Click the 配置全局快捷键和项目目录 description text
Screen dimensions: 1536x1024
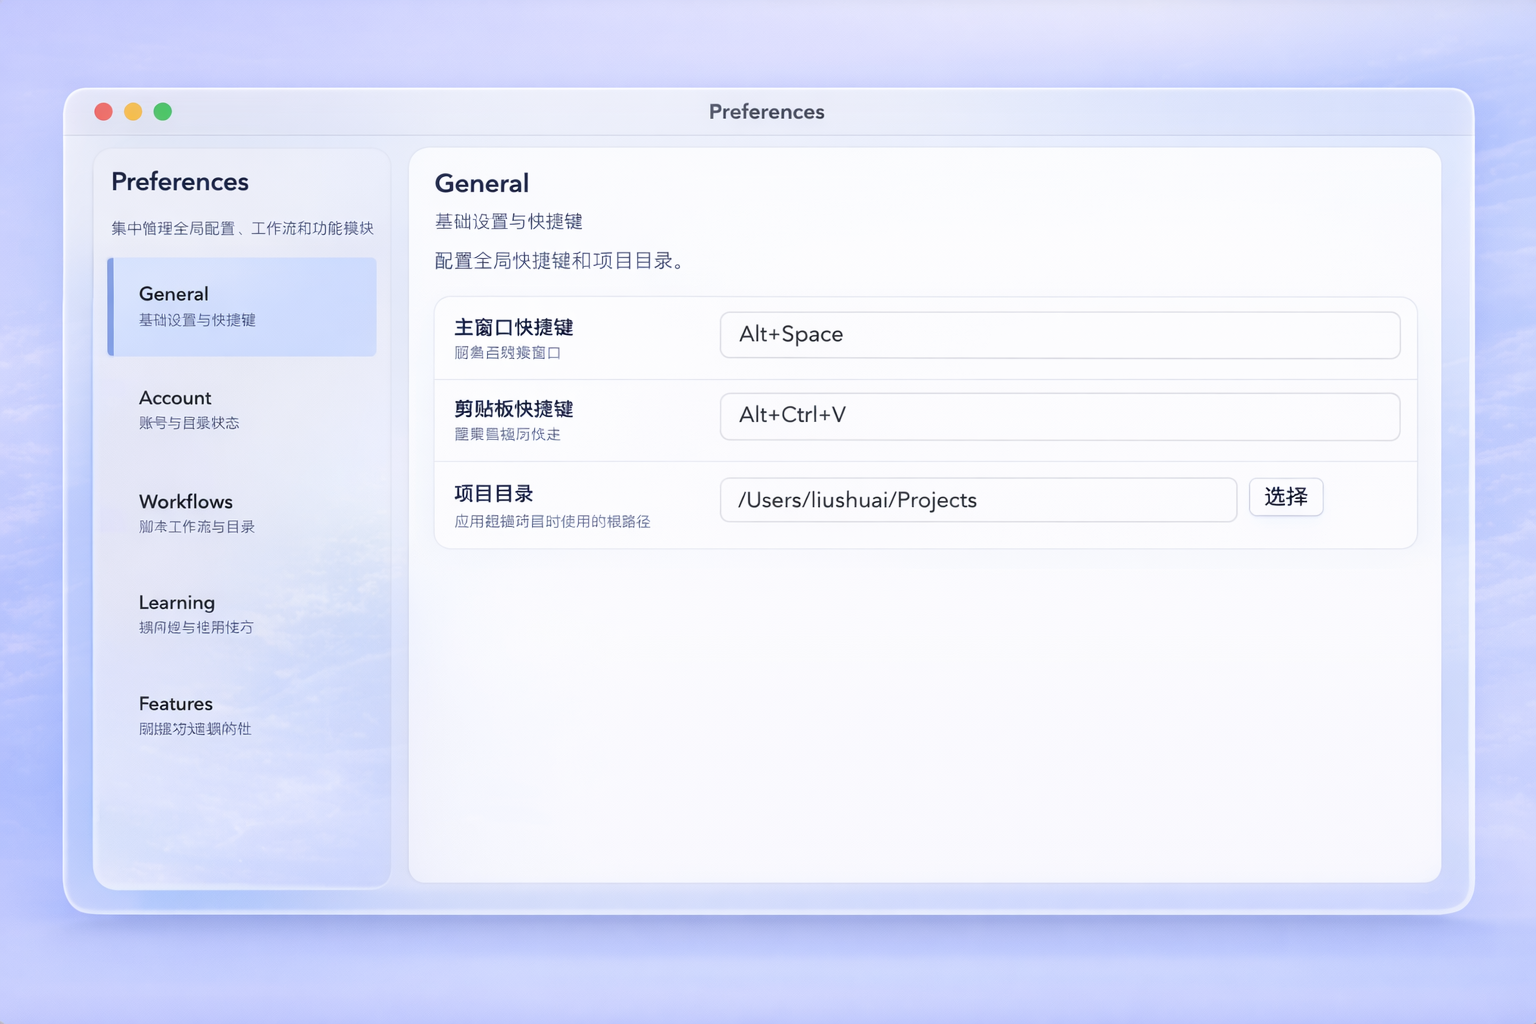pos(559,261)
